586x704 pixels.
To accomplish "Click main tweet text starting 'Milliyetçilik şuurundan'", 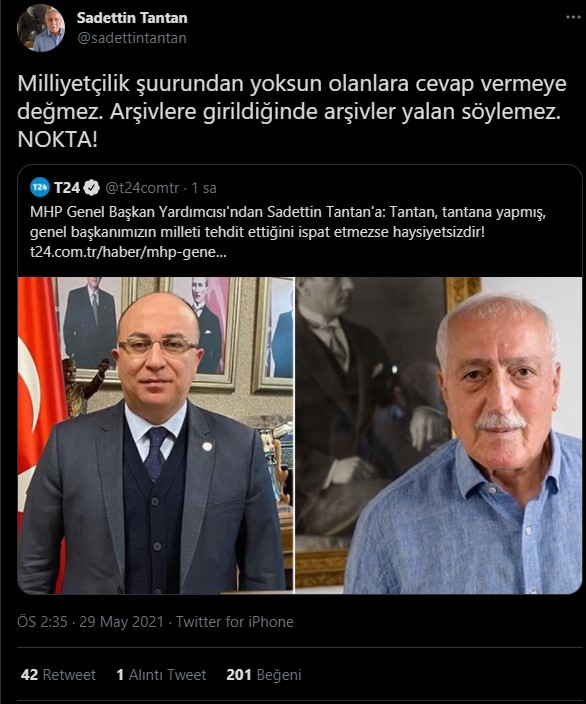I will coord(292,111).
